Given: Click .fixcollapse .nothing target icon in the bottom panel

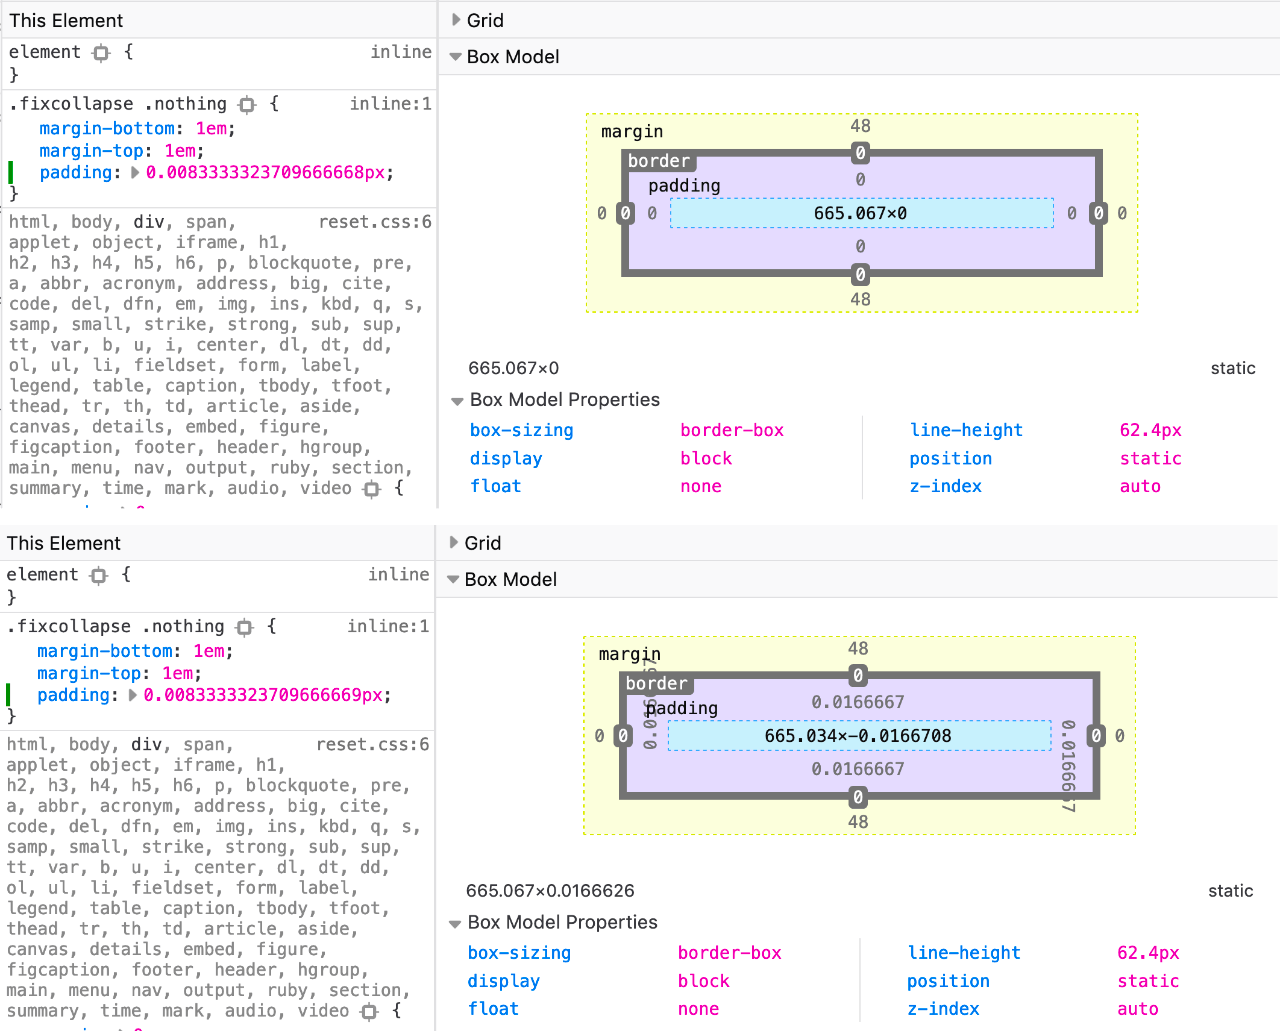Looking at the screenshot, I should tap(244, 626).
